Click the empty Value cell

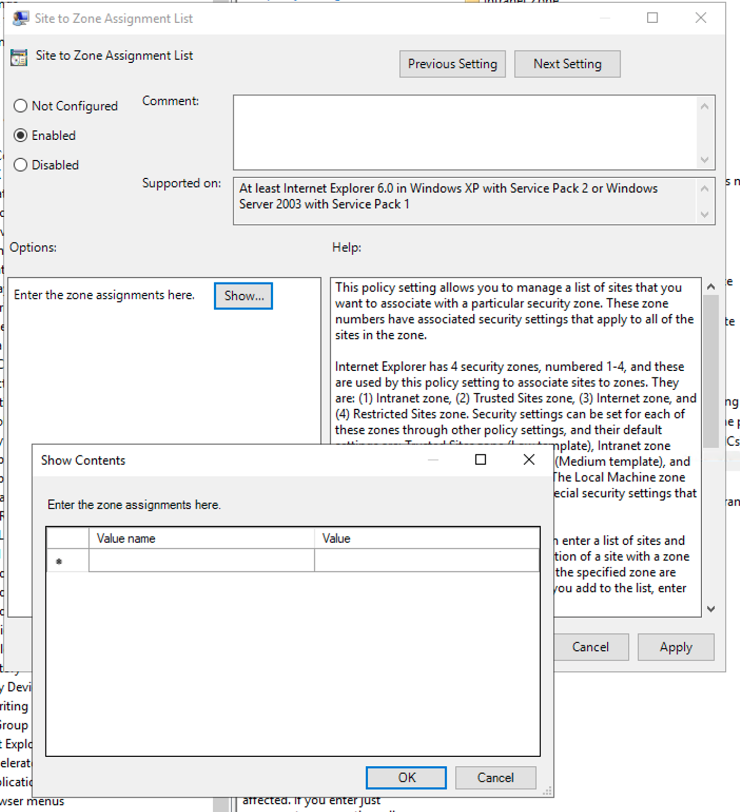[x=427, y=561]
